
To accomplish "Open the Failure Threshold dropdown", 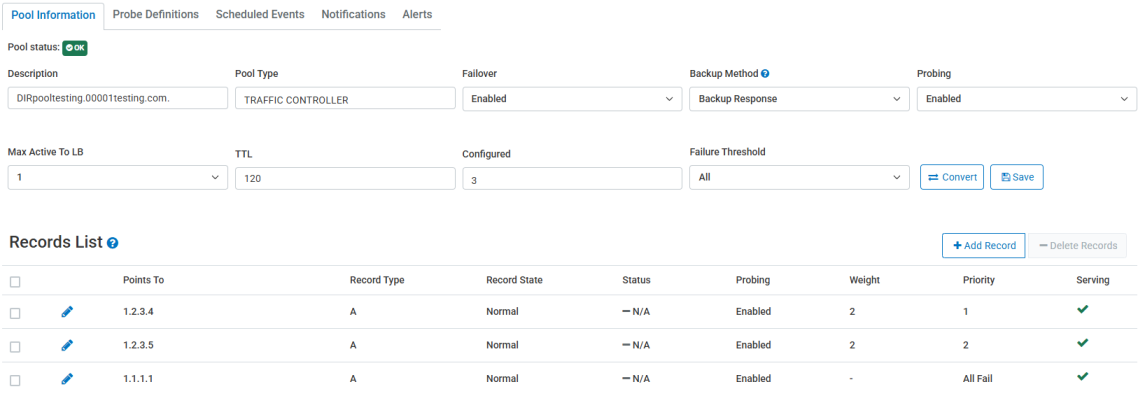I will [799, 177].
